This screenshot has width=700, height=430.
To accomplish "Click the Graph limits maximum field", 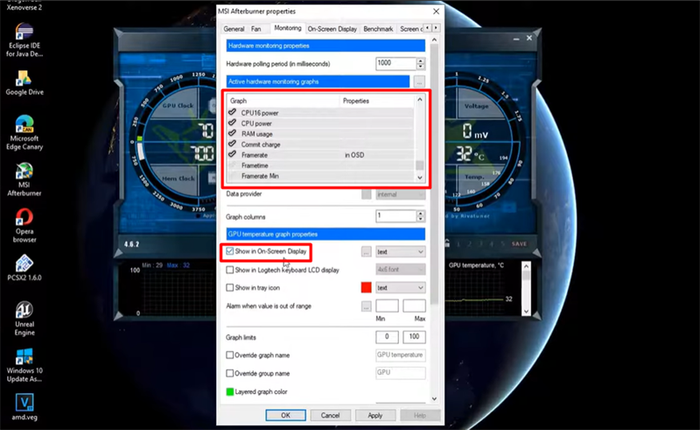I will click(x=414, y=337).
